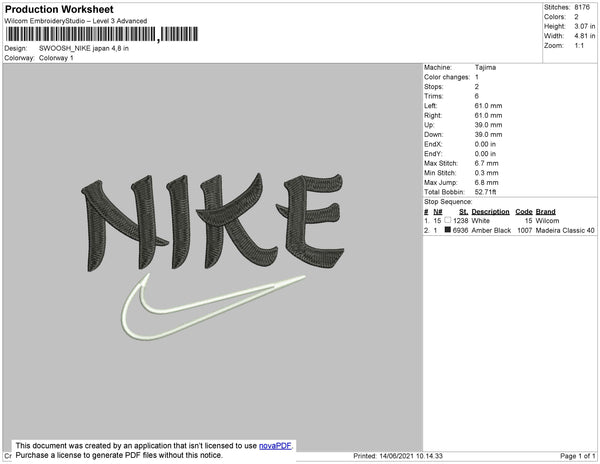
Task: Select thread code 1007
Action: [x=525, y=230]
